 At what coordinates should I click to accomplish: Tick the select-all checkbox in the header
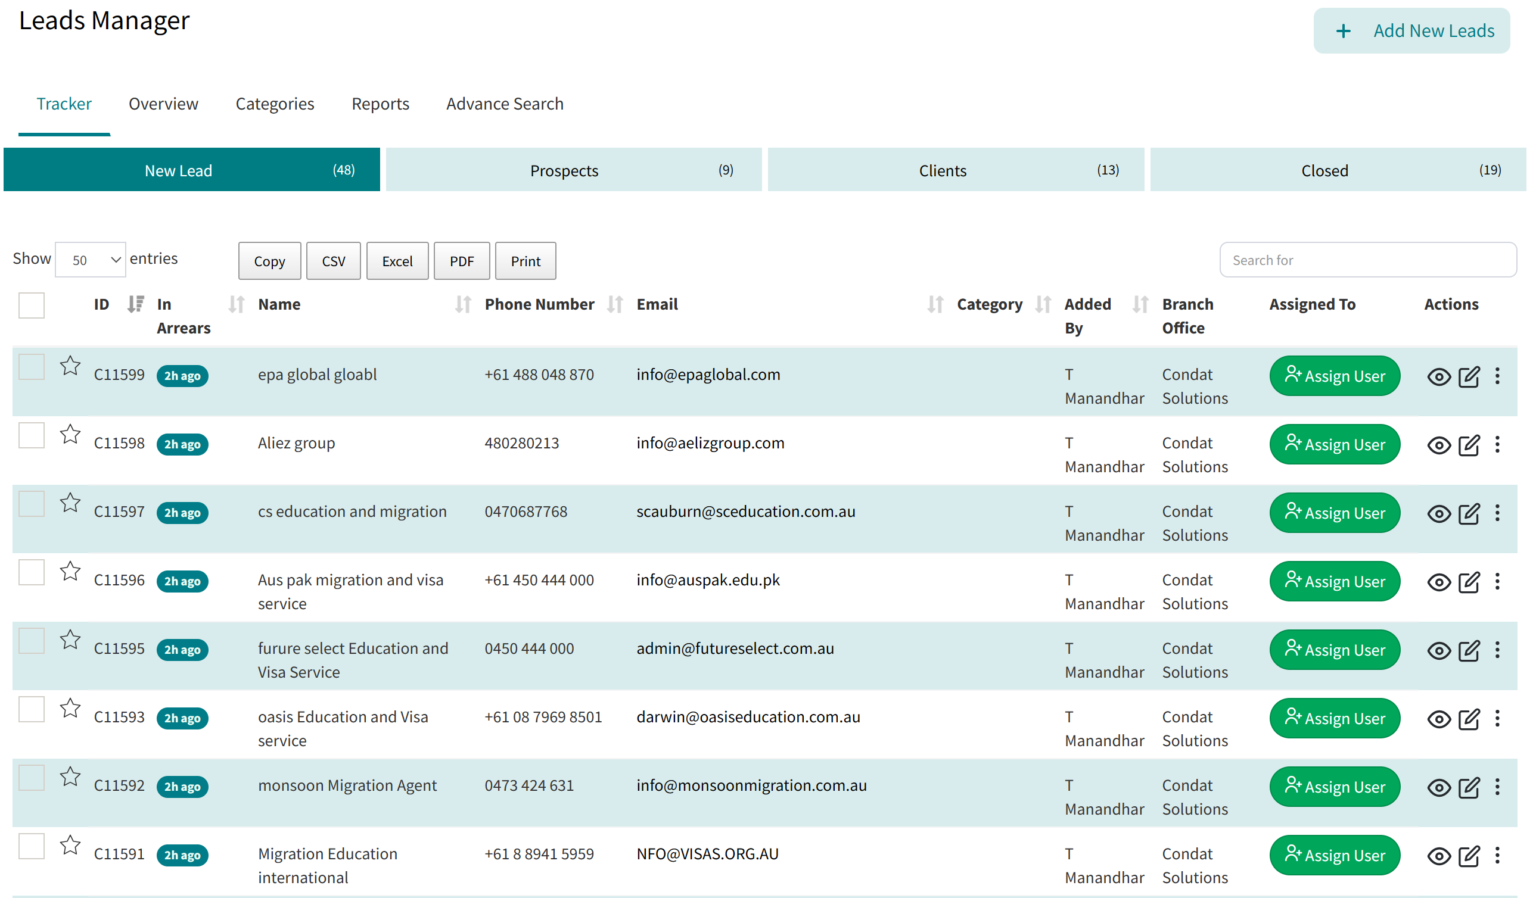click(32, 305)
